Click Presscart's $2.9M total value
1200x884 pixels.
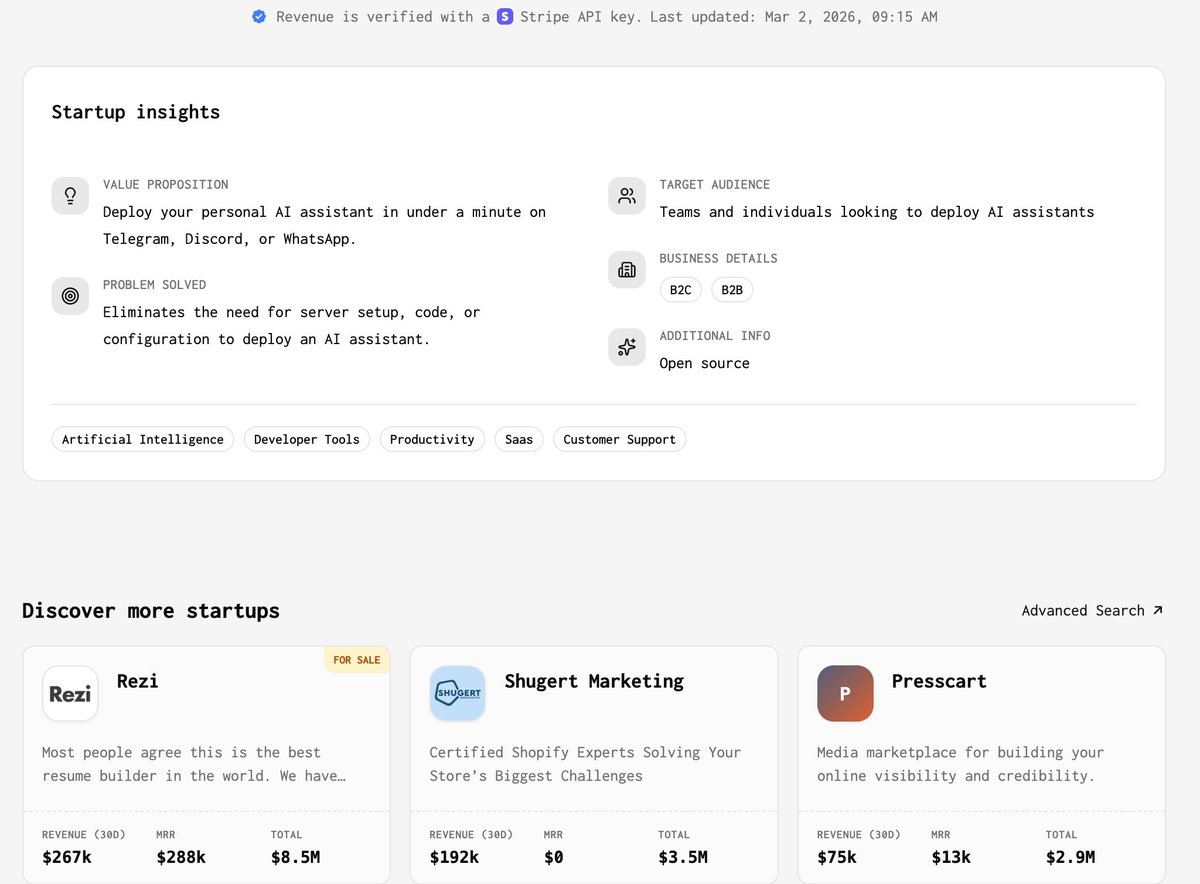tap(1070, 857)
